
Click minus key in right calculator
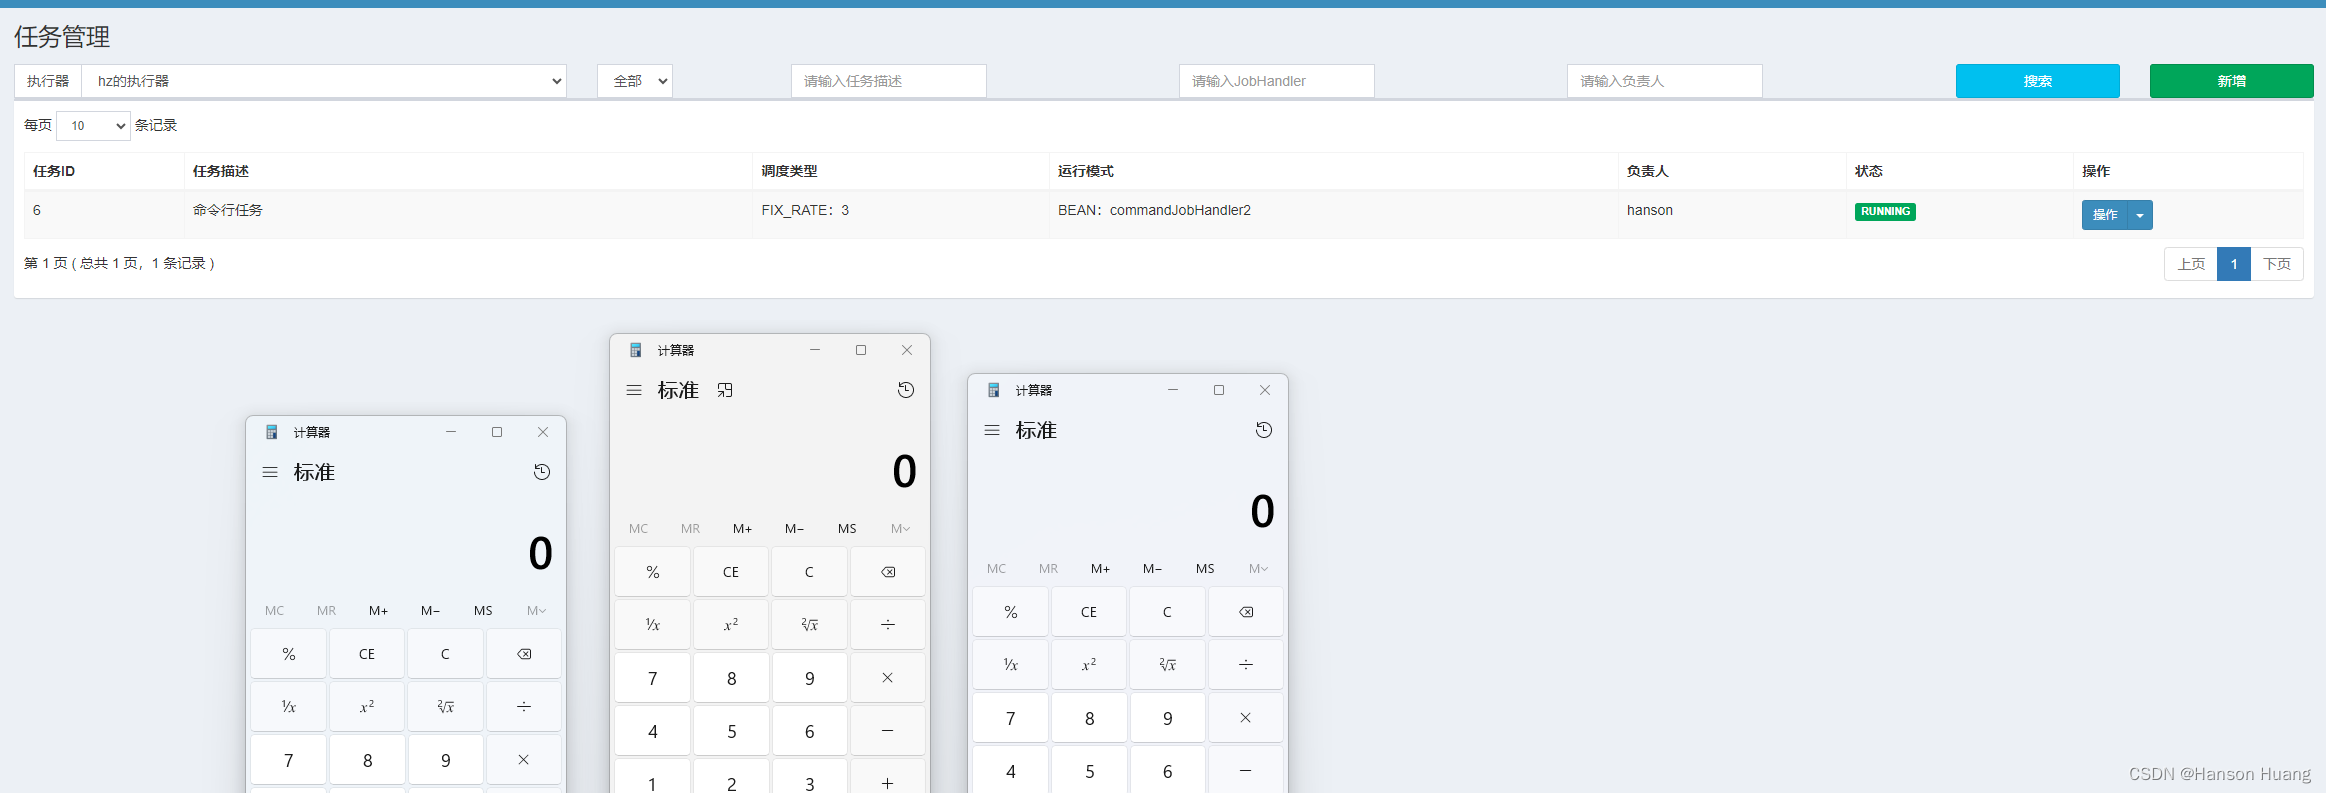(x=1246, y=771)
